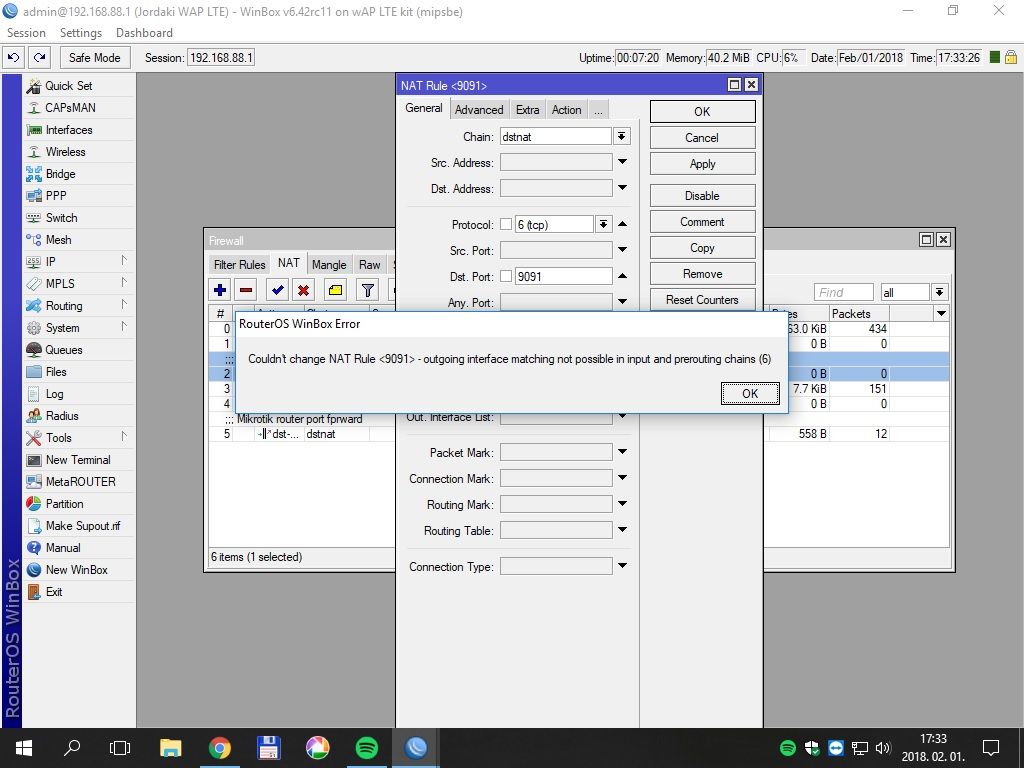The width and height of the screenshot is (1024, 768).
Task: Open the Firewall 'all' filter dropdown
Action: (x=939, y=292)
